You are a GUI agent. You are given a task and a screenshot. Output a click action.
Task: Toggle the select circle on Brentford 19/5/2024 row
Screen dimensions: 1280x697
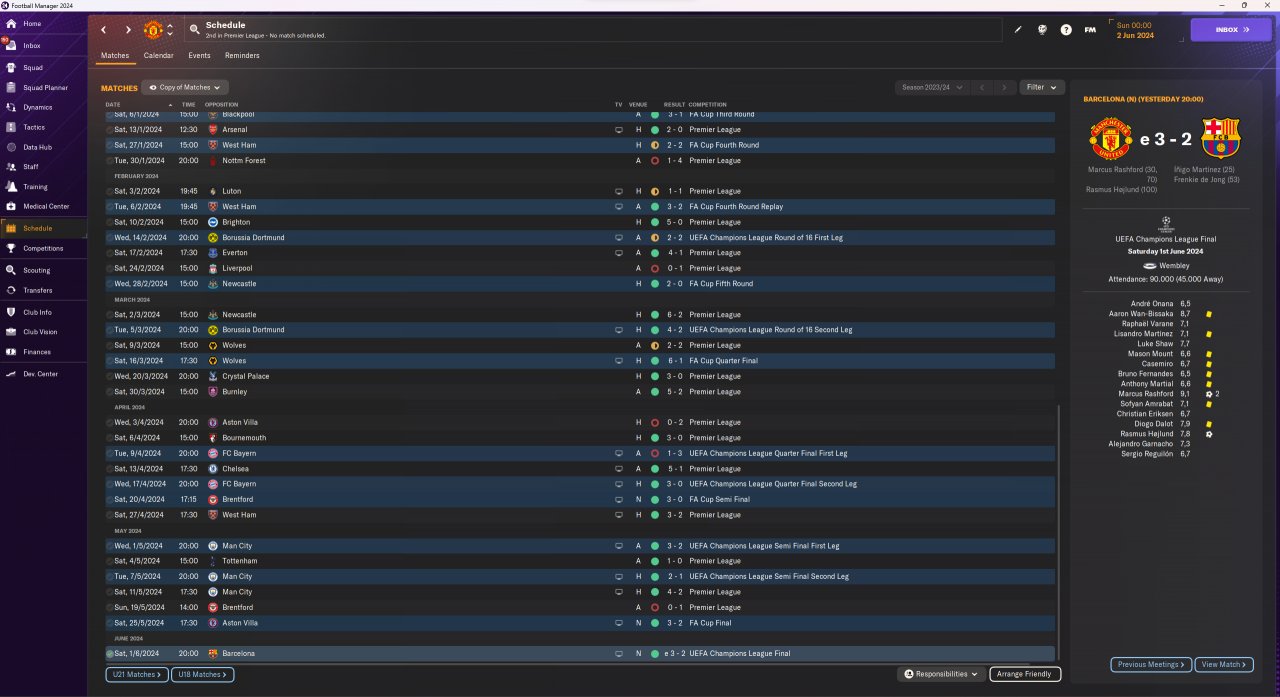110,607
